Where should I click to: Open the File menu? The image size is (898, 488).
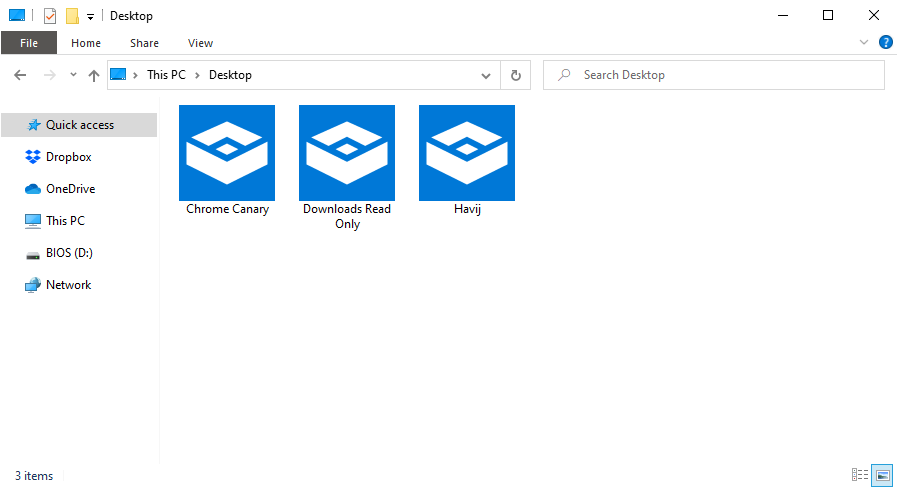click(x=29, y=43)
